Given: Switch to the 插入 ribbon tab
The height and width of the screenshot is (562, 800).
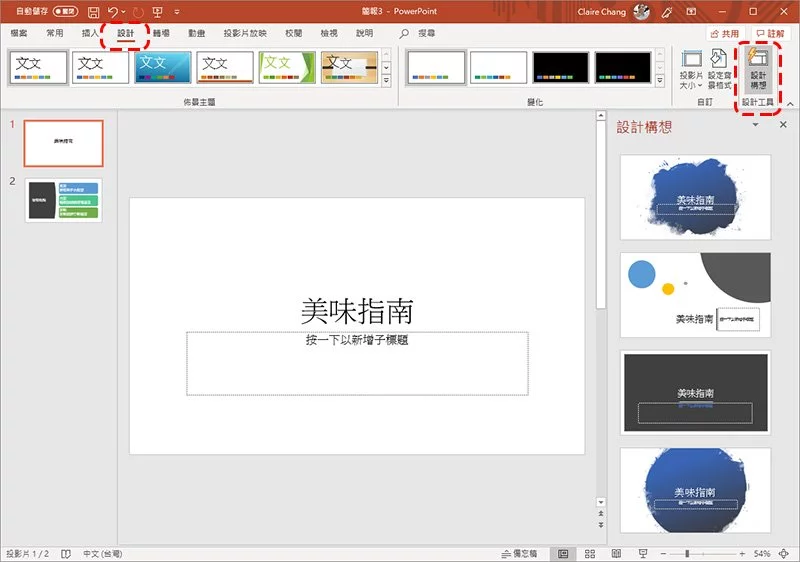Looking at the screenshot, I should (90, 33).
